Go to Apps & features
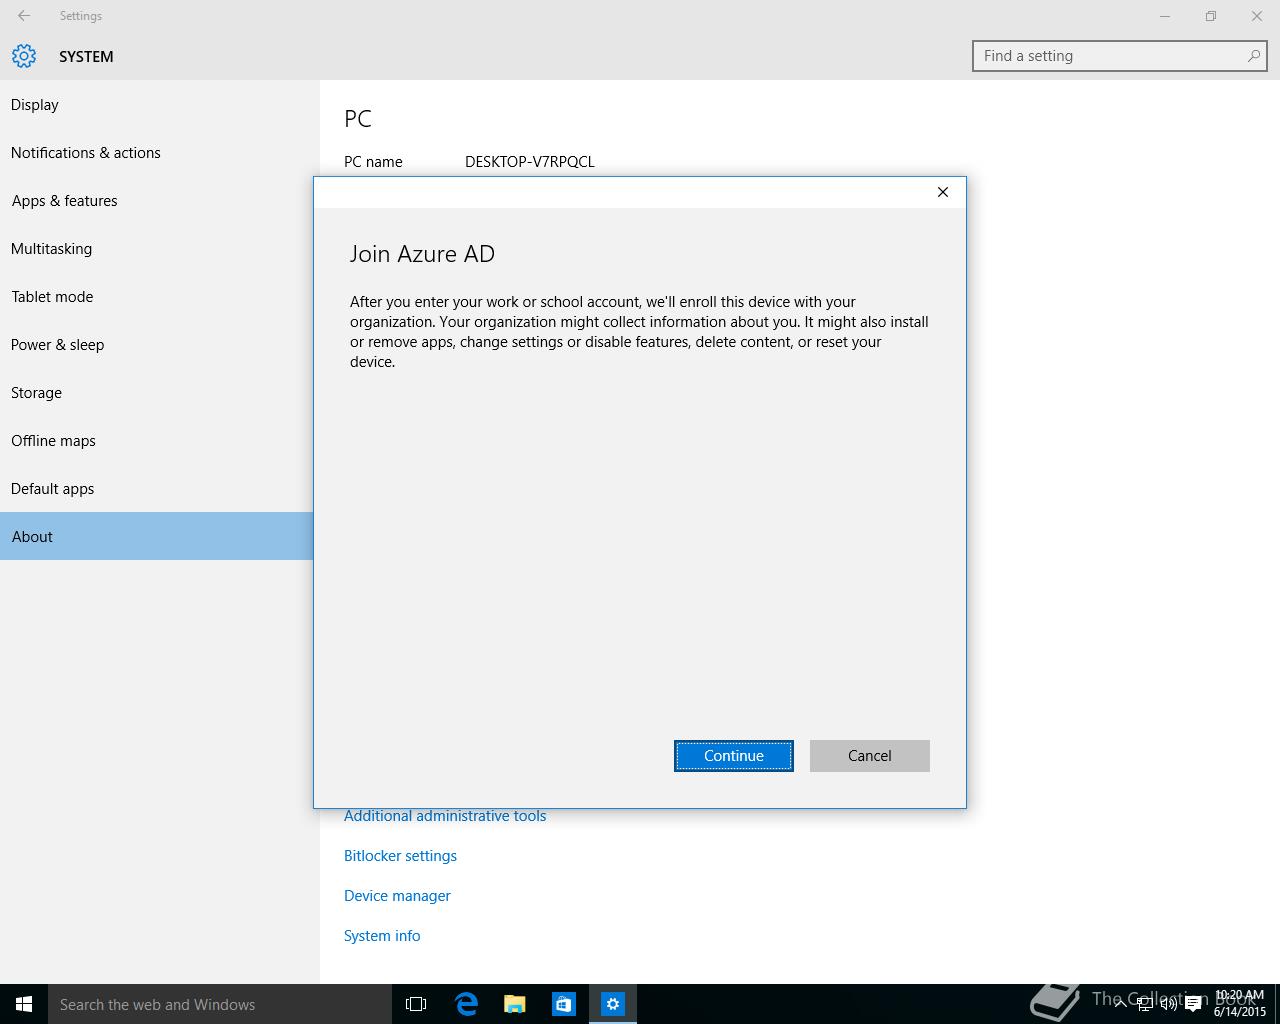The width and height of the screenshot is (1280, 1024). pyautogui.click(x=156, y=201)
